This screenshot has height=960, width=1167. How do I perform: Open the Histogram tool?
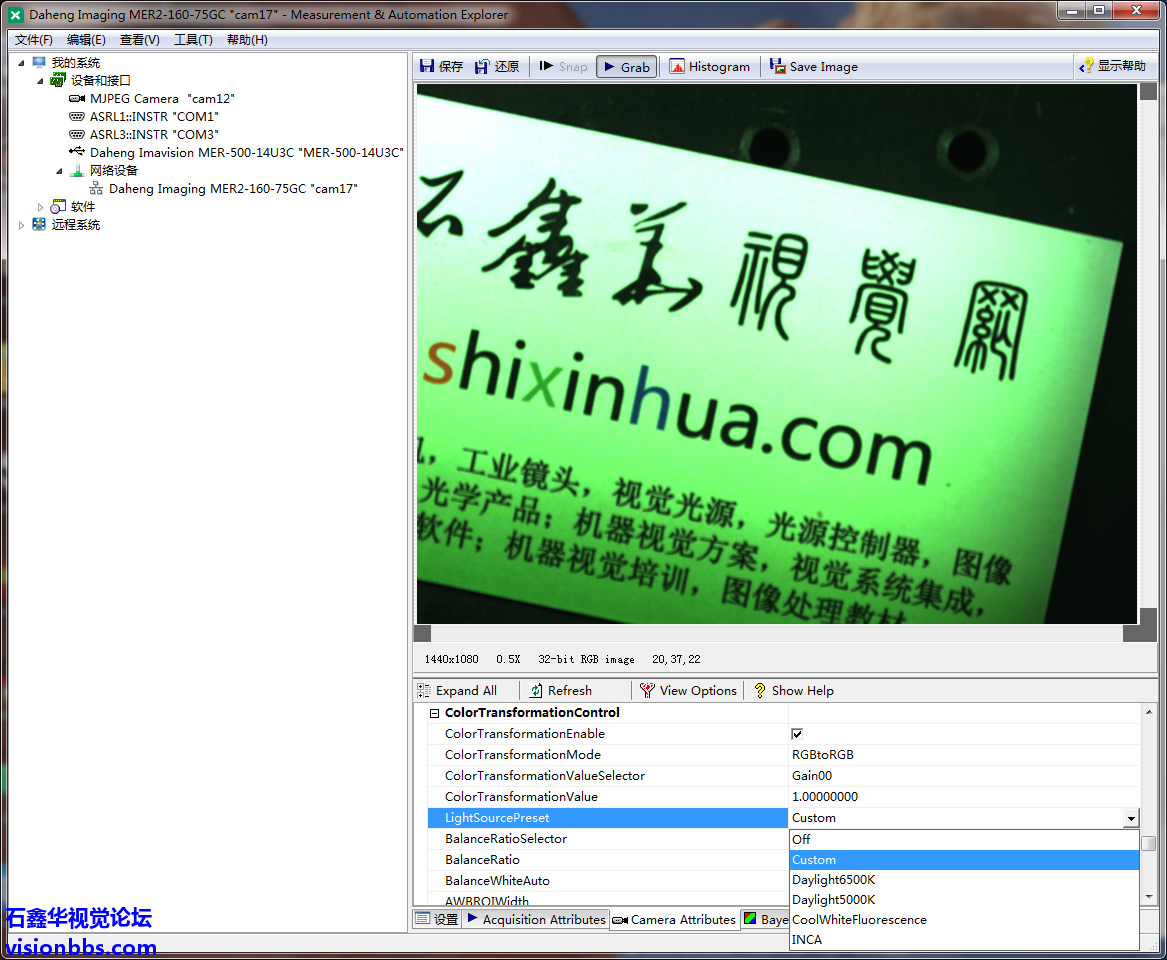coord(709,67)
